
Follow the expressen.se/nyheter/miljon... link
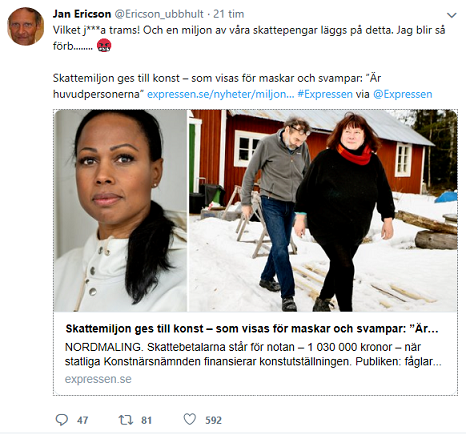[221, 94]
